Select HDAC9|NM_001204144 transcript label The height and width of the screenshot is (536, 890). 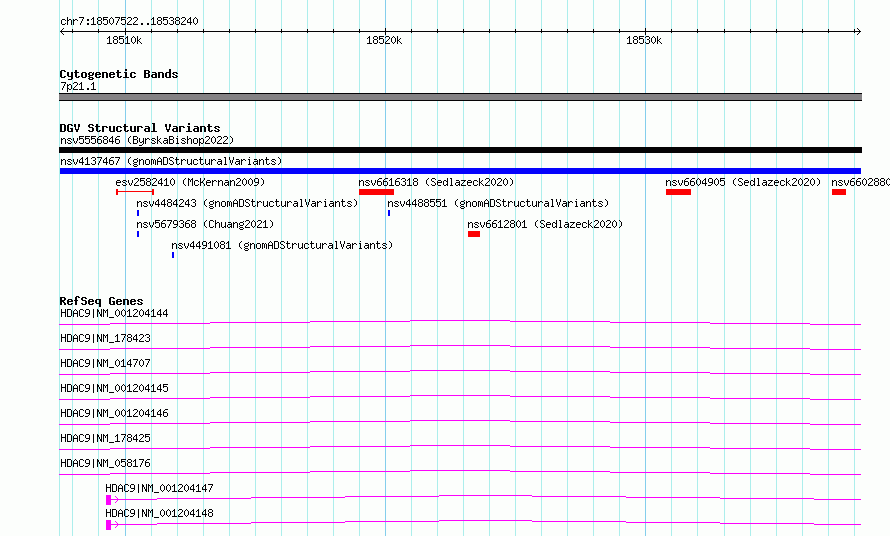[x=114, y=313]
